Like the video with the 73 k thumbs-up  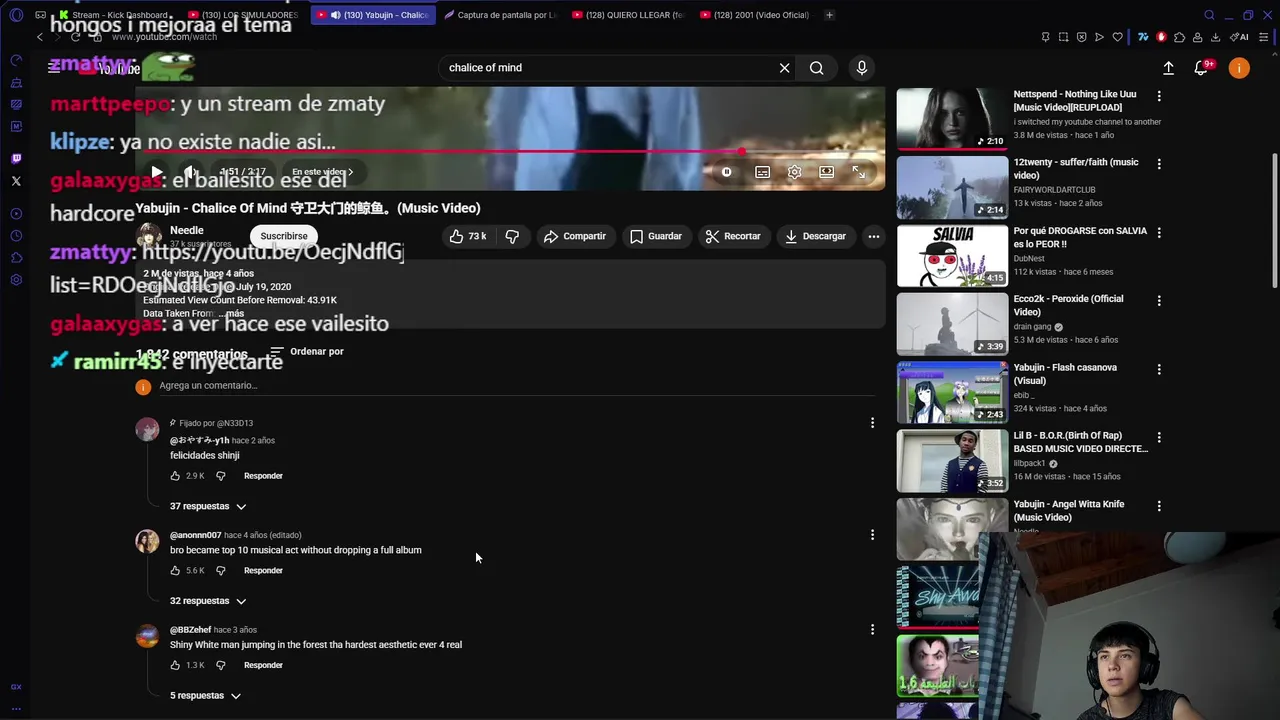468,236
